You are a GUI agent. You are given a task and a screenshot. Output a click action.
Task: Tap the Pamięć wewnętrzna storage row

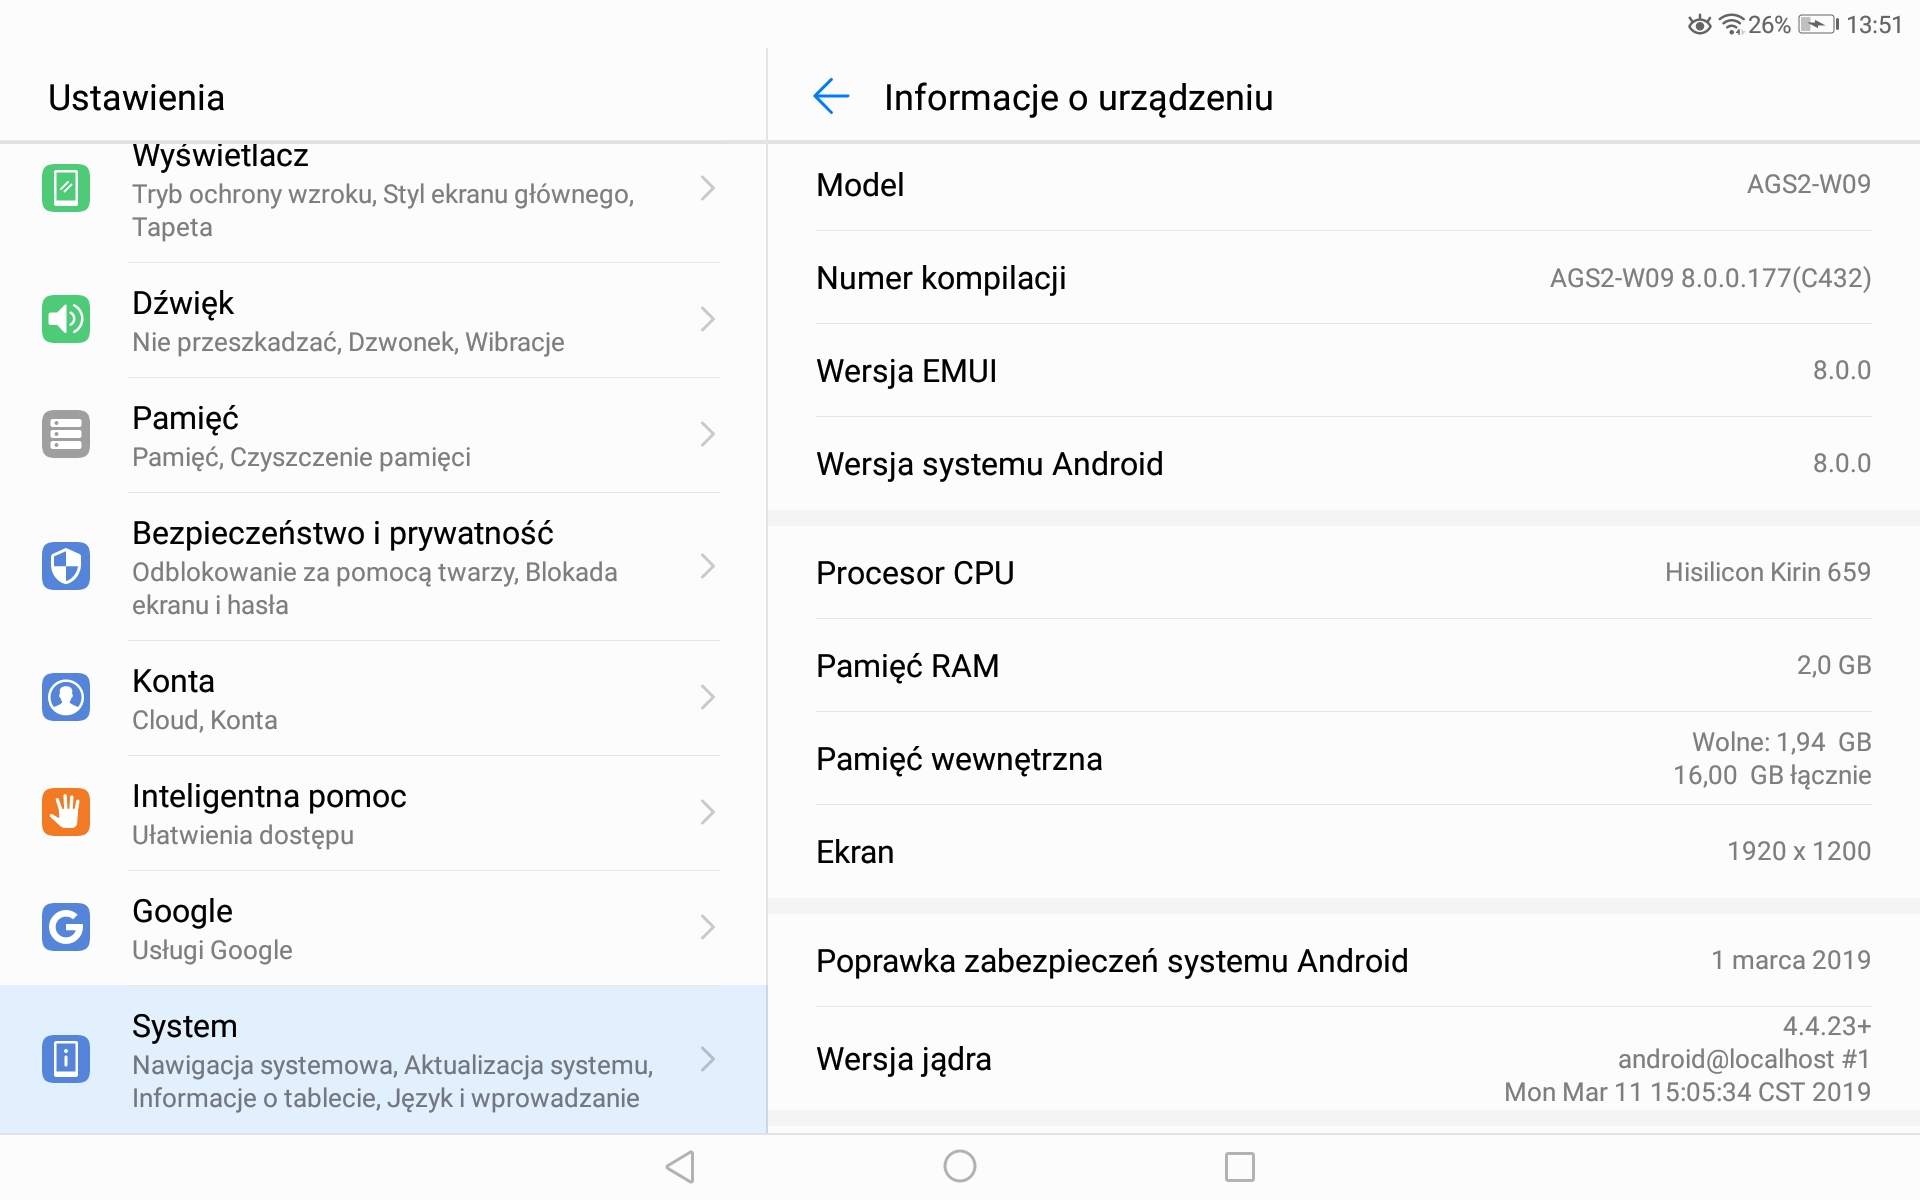click(1343, 759)
